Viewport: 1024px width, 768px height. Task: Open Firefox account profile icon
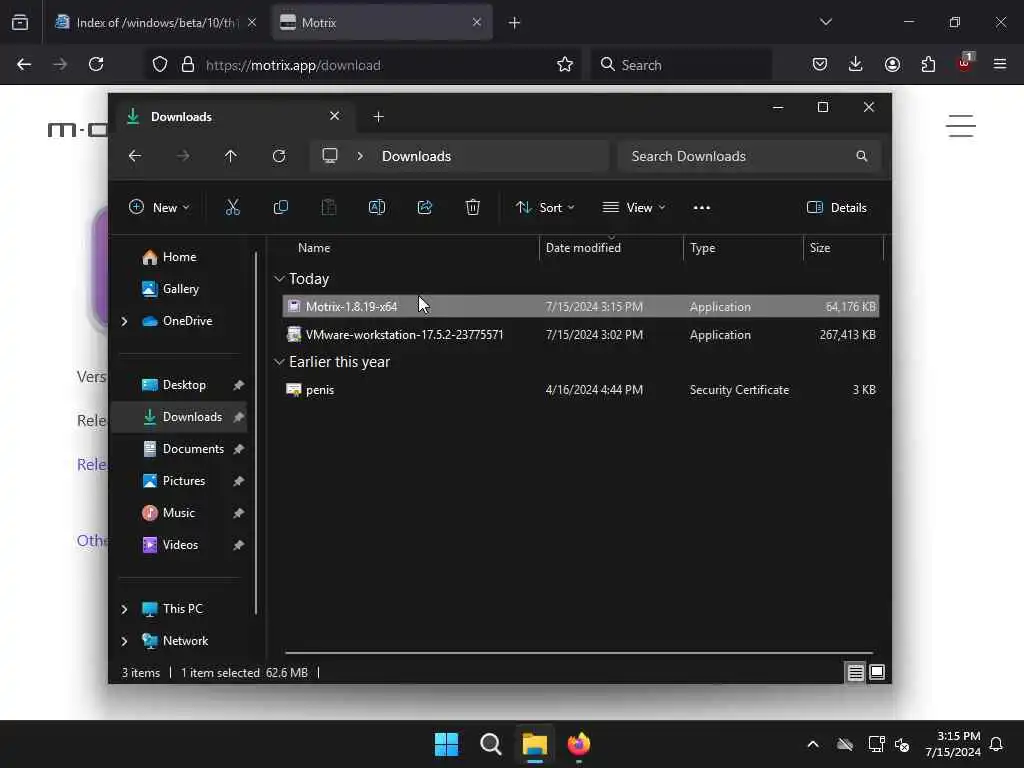892,64
